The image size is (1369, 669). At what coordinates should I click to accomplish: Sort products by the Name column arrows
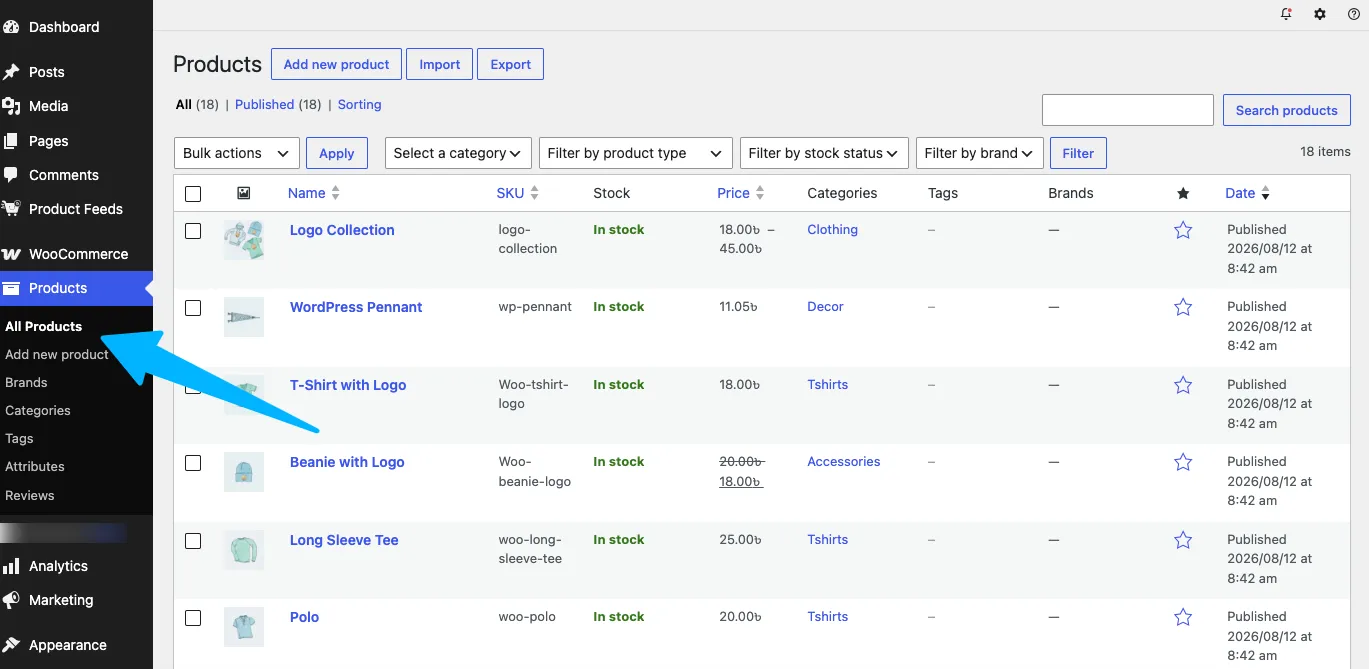336,193
